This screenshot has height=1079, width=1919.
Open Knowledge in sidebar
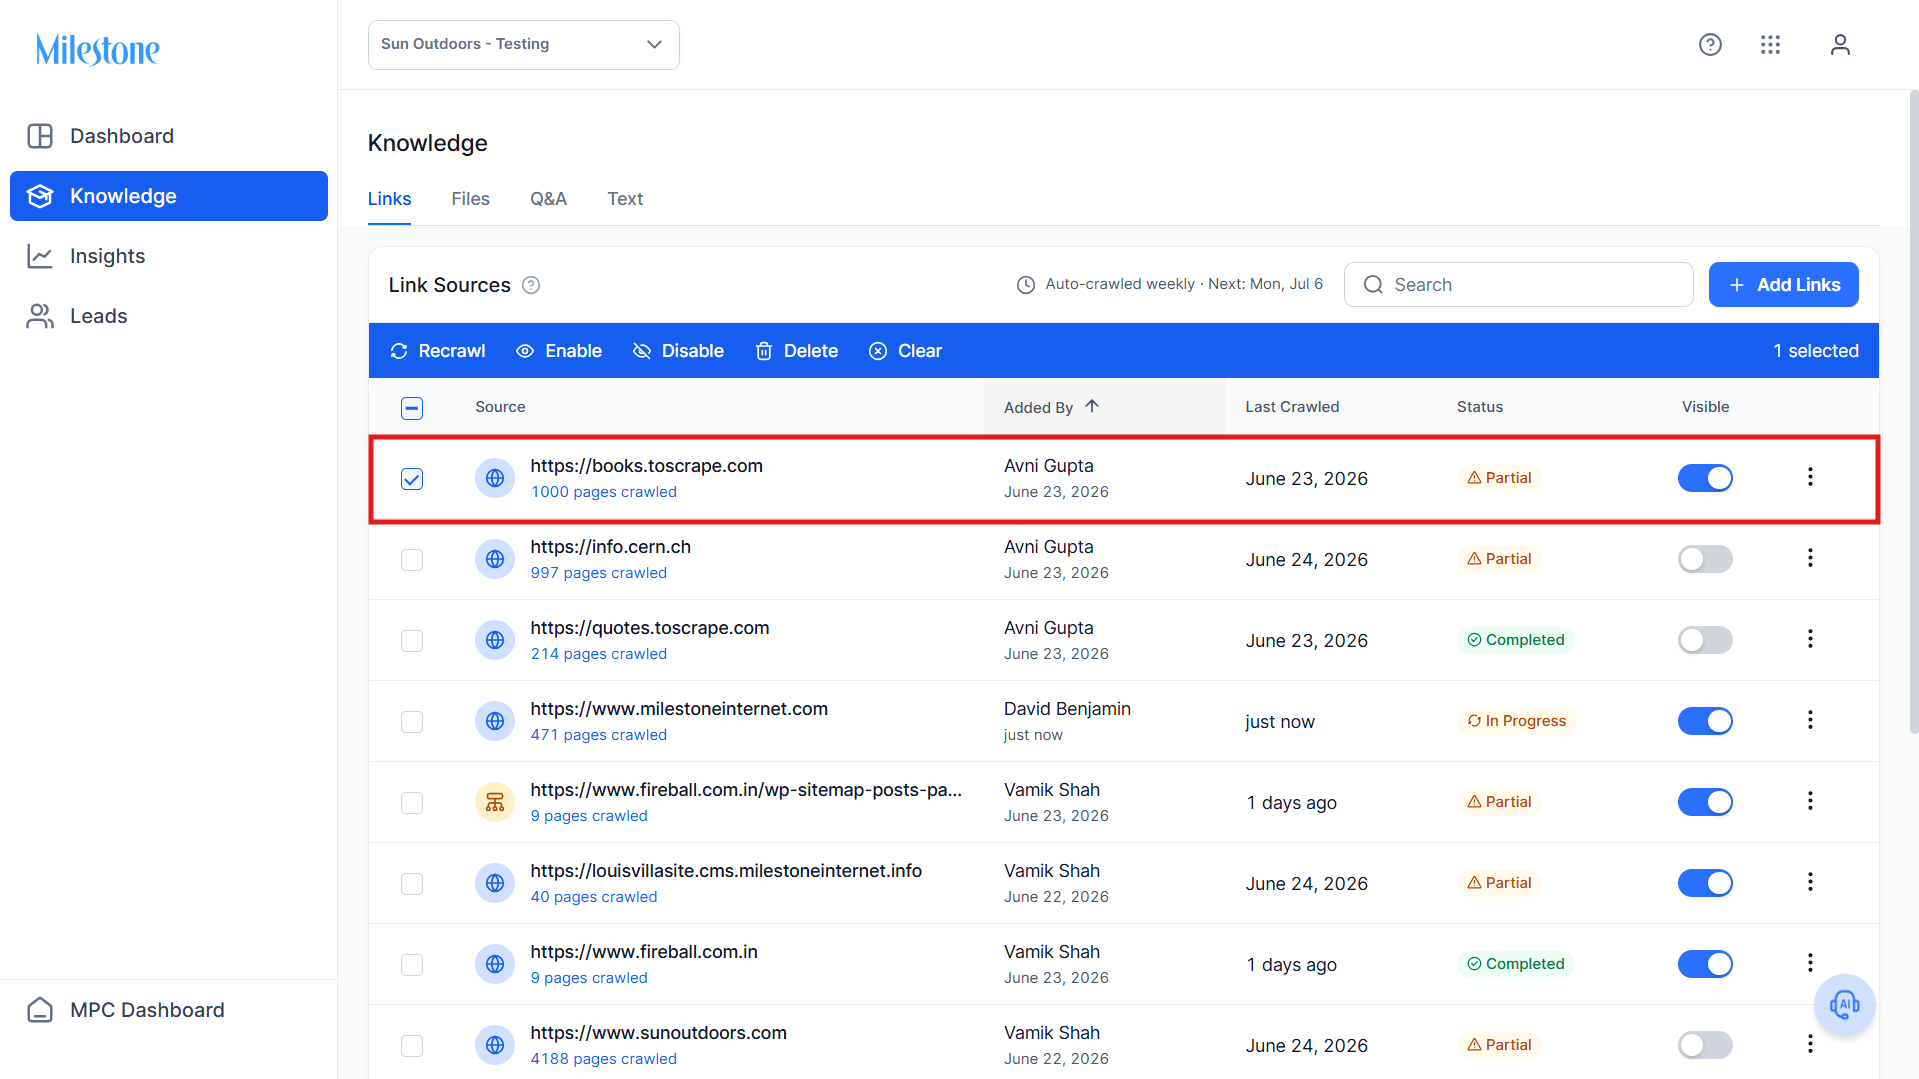click(x=169, y=196)
